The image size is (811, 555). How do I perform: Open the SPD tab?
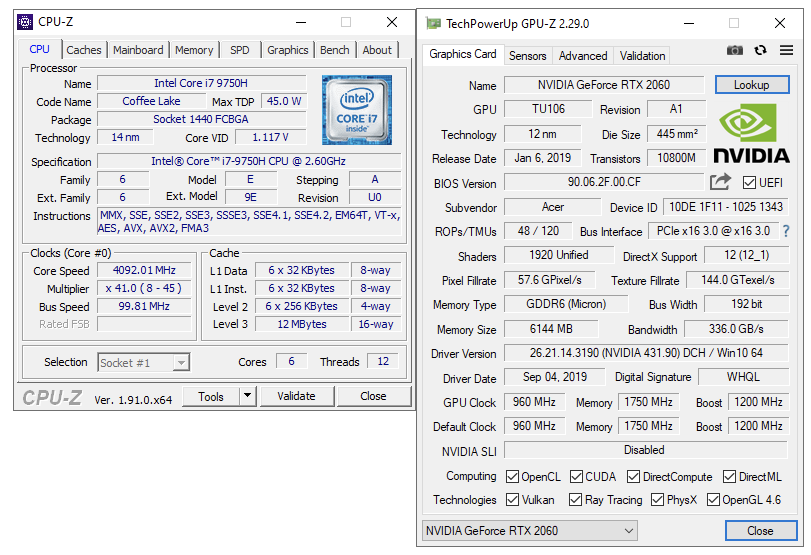coord(239,50)
